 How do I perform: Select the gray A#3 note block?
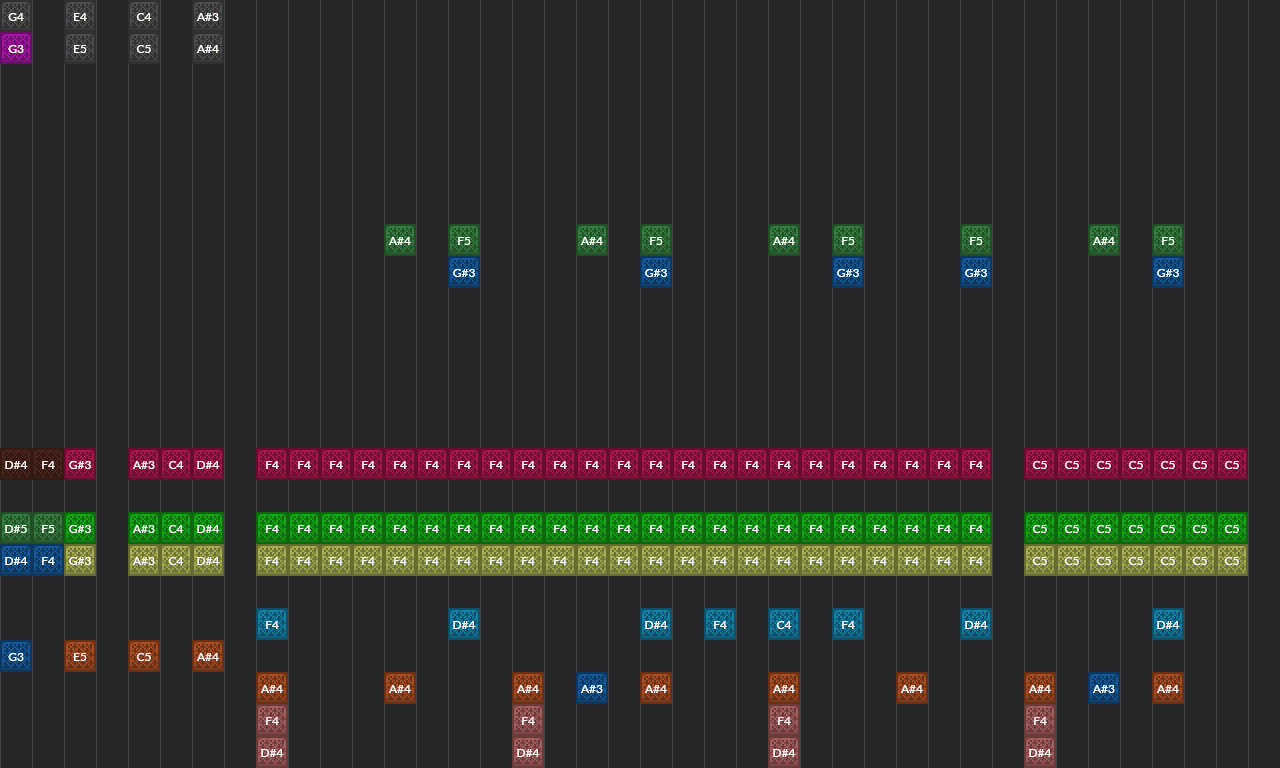(x=208, y=17)
